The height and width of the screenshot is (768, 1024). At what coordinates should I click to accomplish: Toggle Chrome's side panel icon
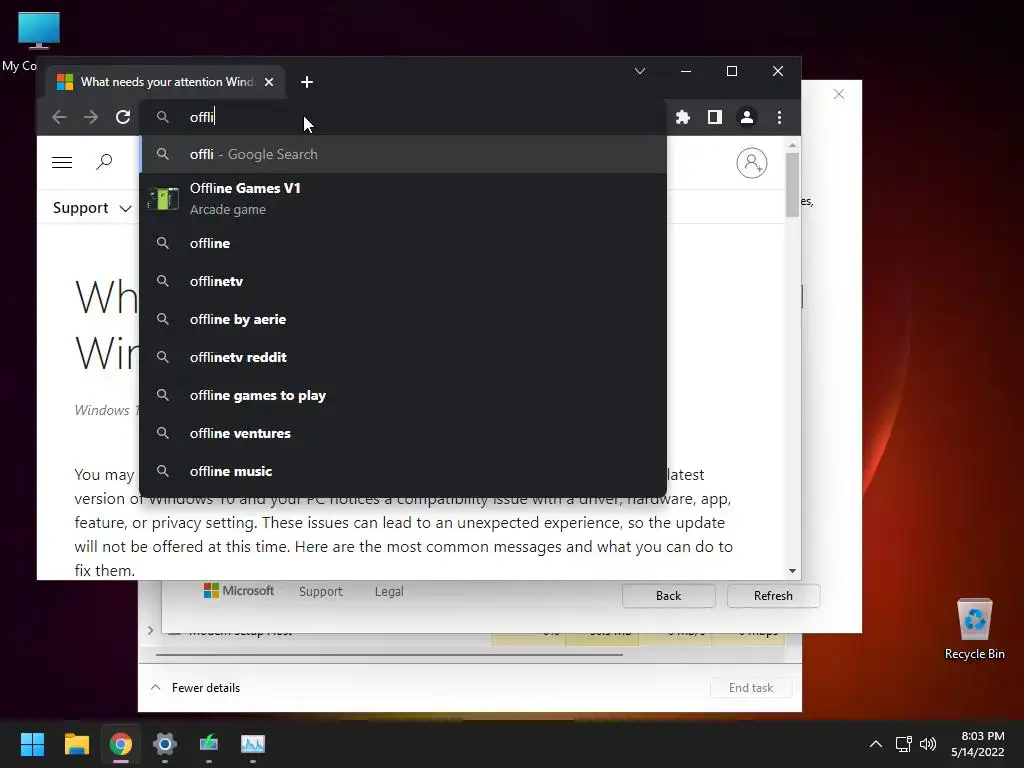(714, 117)
